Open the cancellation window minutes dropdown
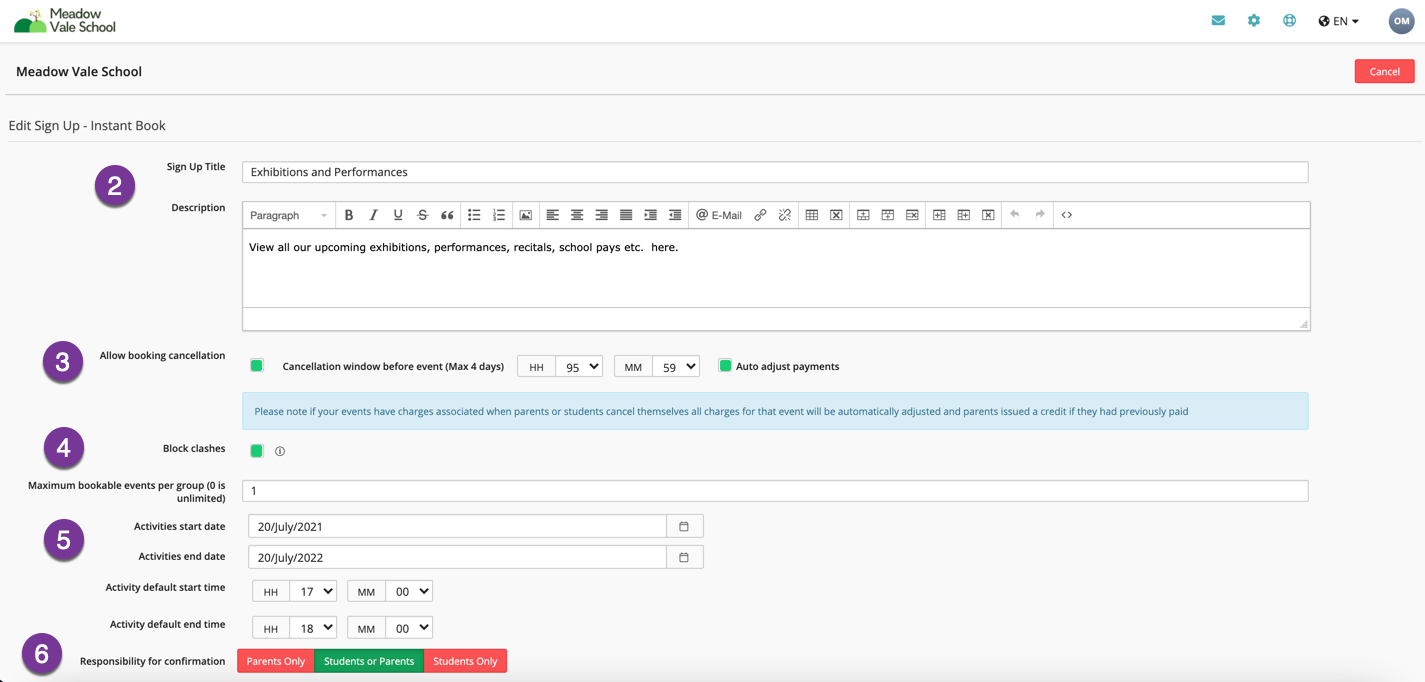The image size is (1425, 682). coord(676,367)
